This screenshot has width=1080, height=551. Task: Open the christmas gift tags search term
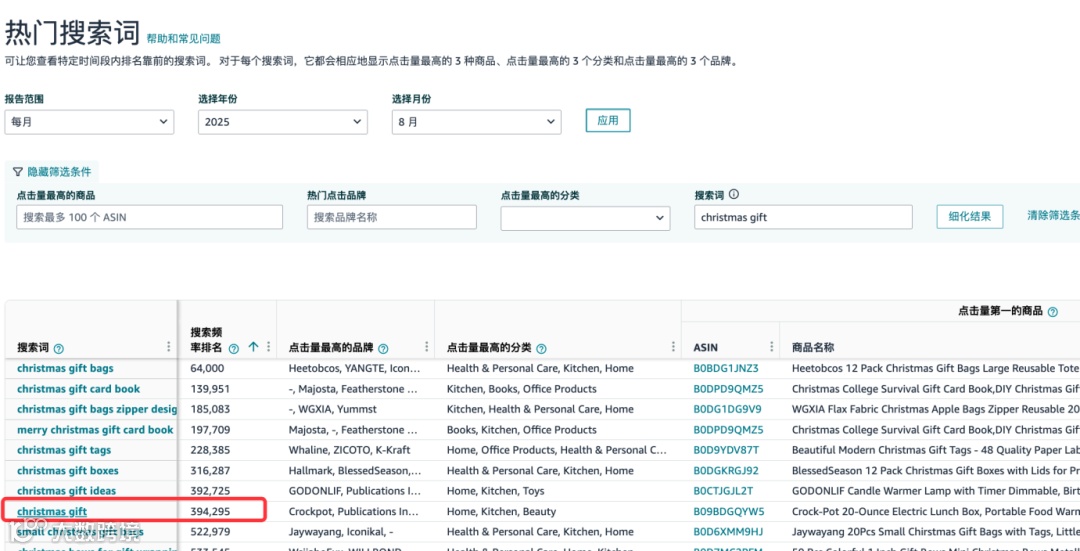click(64, 450)
